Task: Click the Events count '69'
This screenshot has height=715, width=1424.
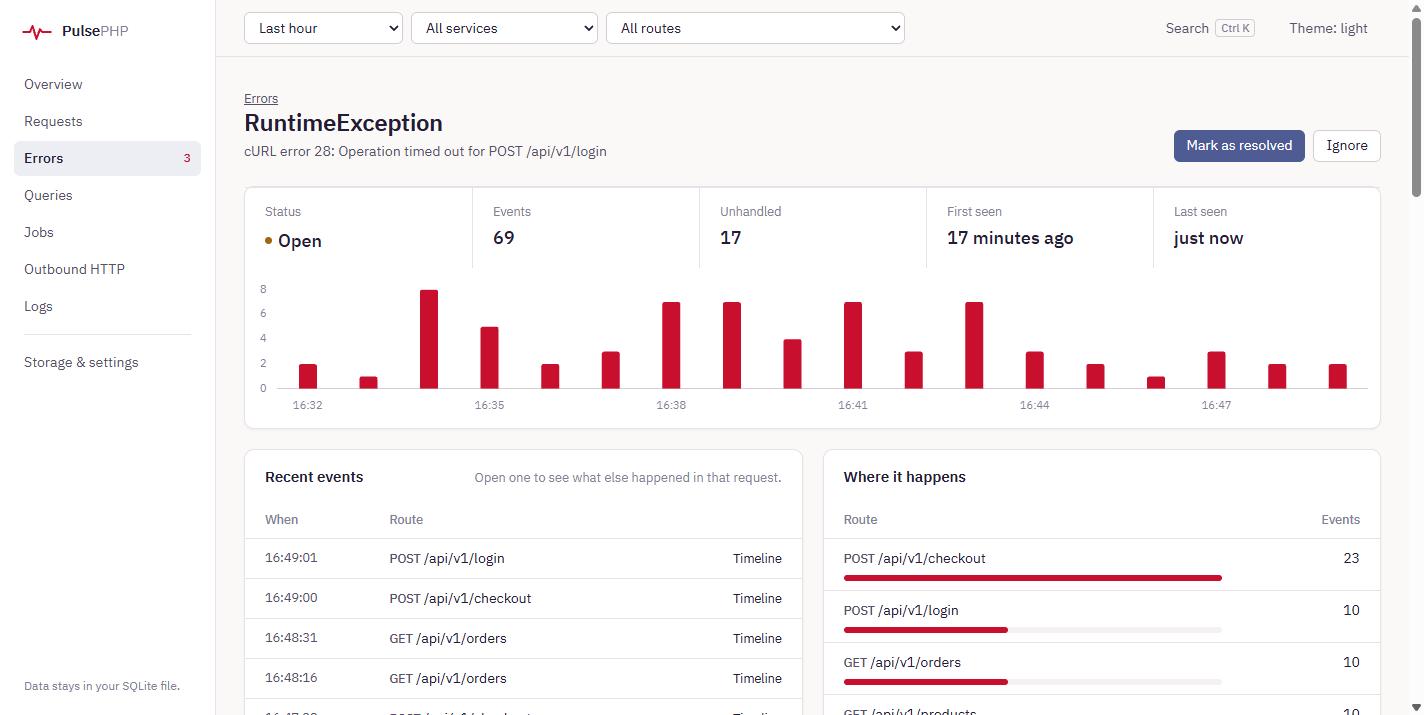Action: (x=504, y=238)
